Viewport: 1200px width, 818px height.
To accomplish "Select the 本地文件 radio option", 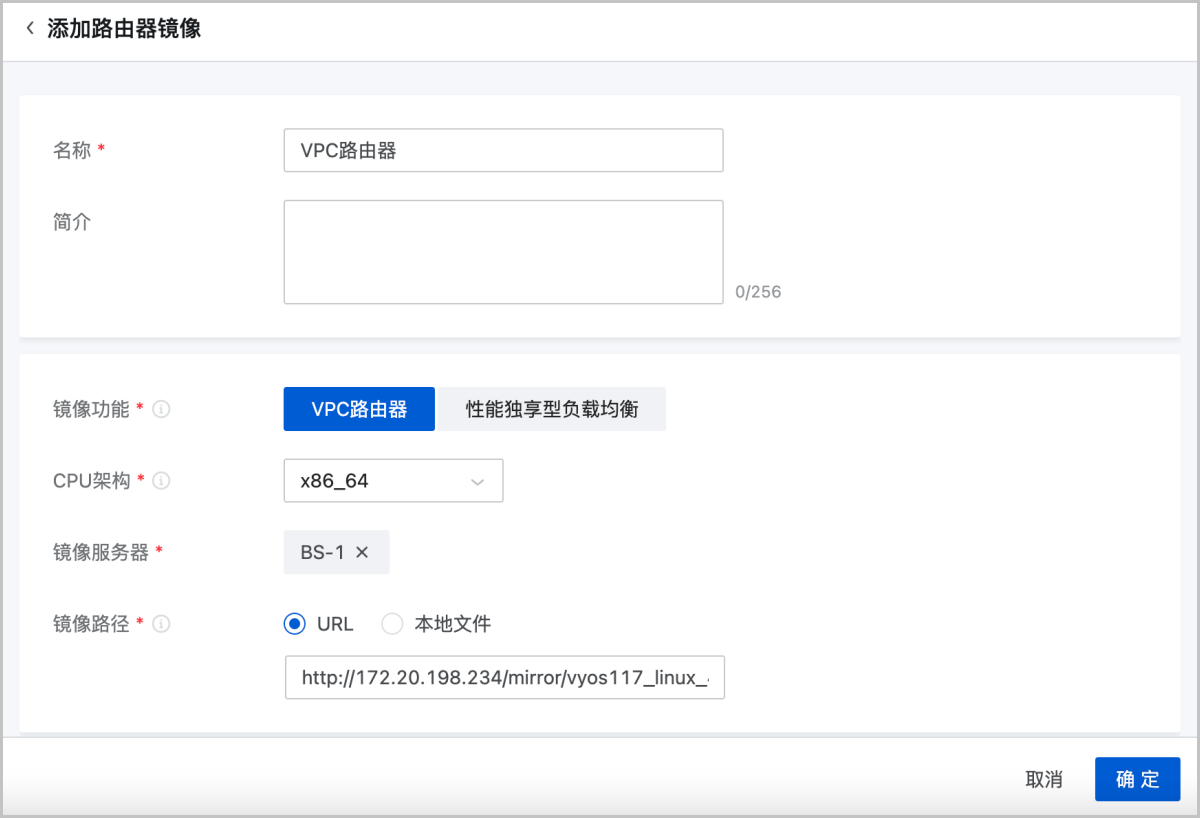I will [x=391, y=624].
